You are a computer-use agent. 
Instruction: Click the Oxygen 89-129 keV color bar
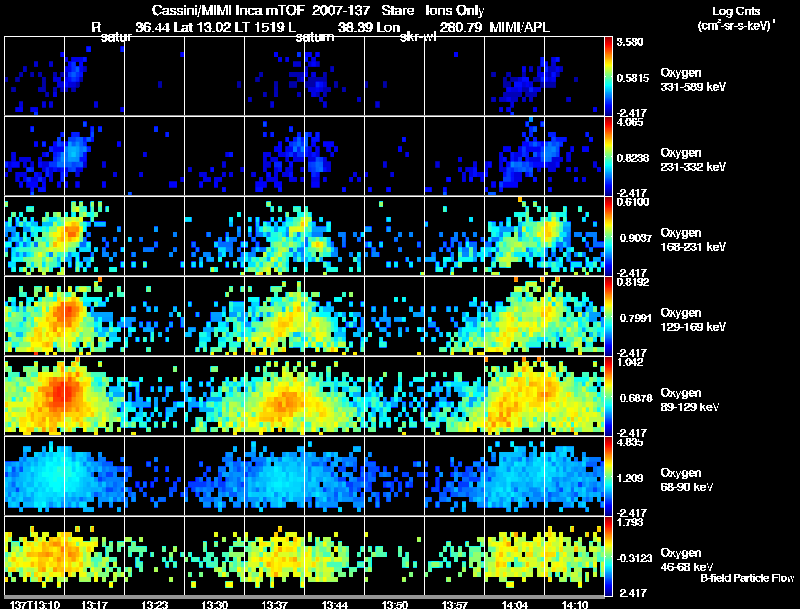tap(608, 396)
